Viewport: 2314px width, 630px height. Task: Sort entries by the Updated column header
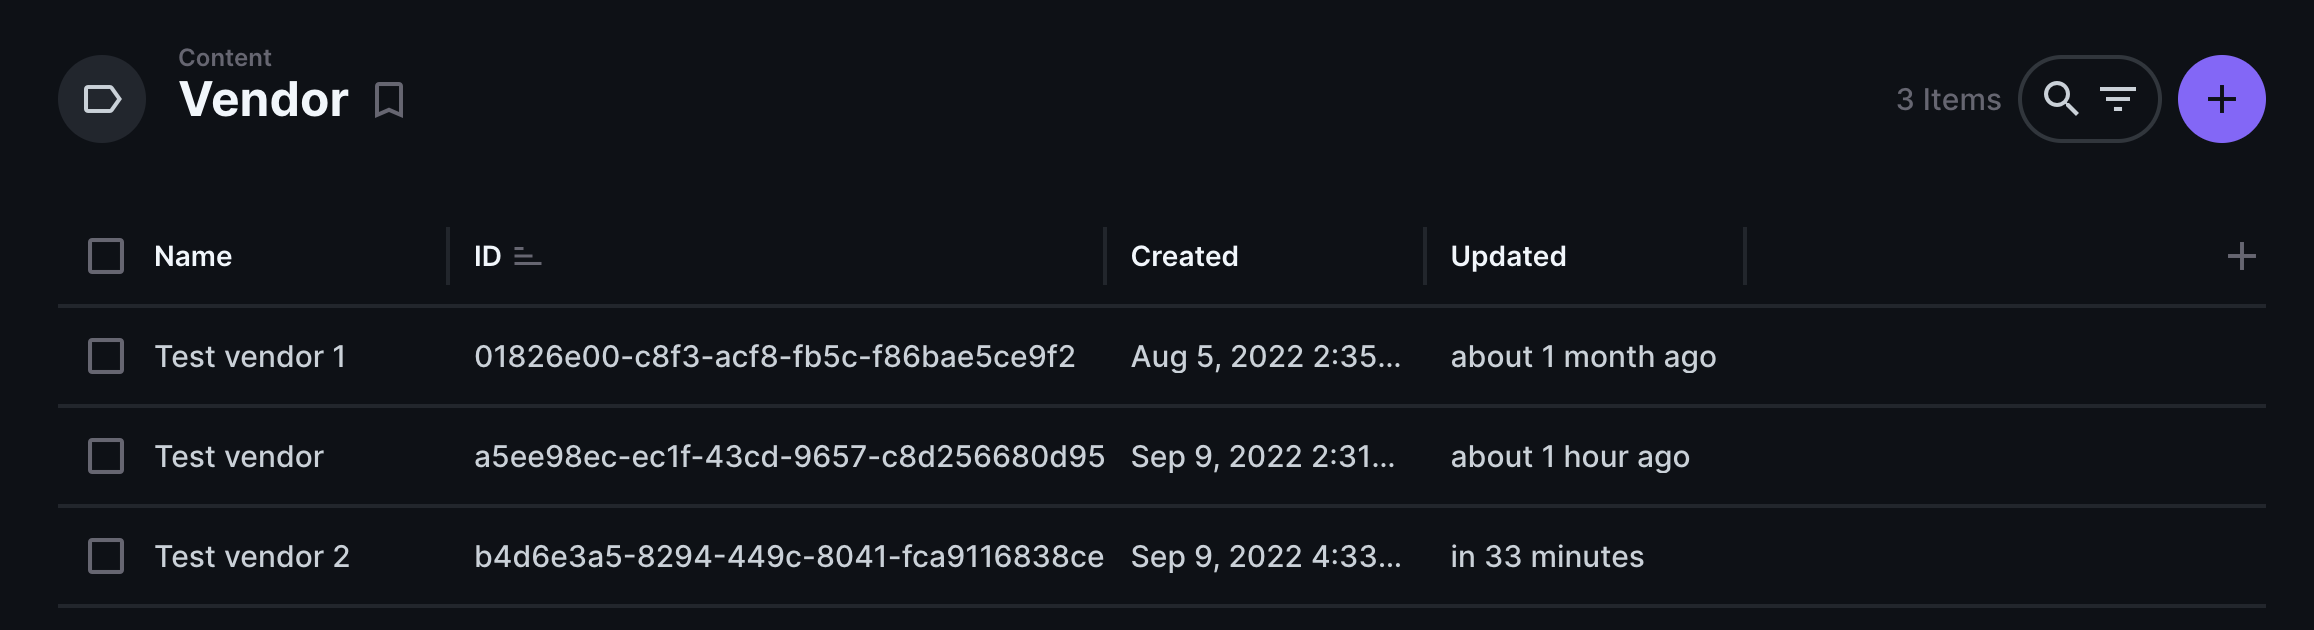click(x=1508, y=256)
